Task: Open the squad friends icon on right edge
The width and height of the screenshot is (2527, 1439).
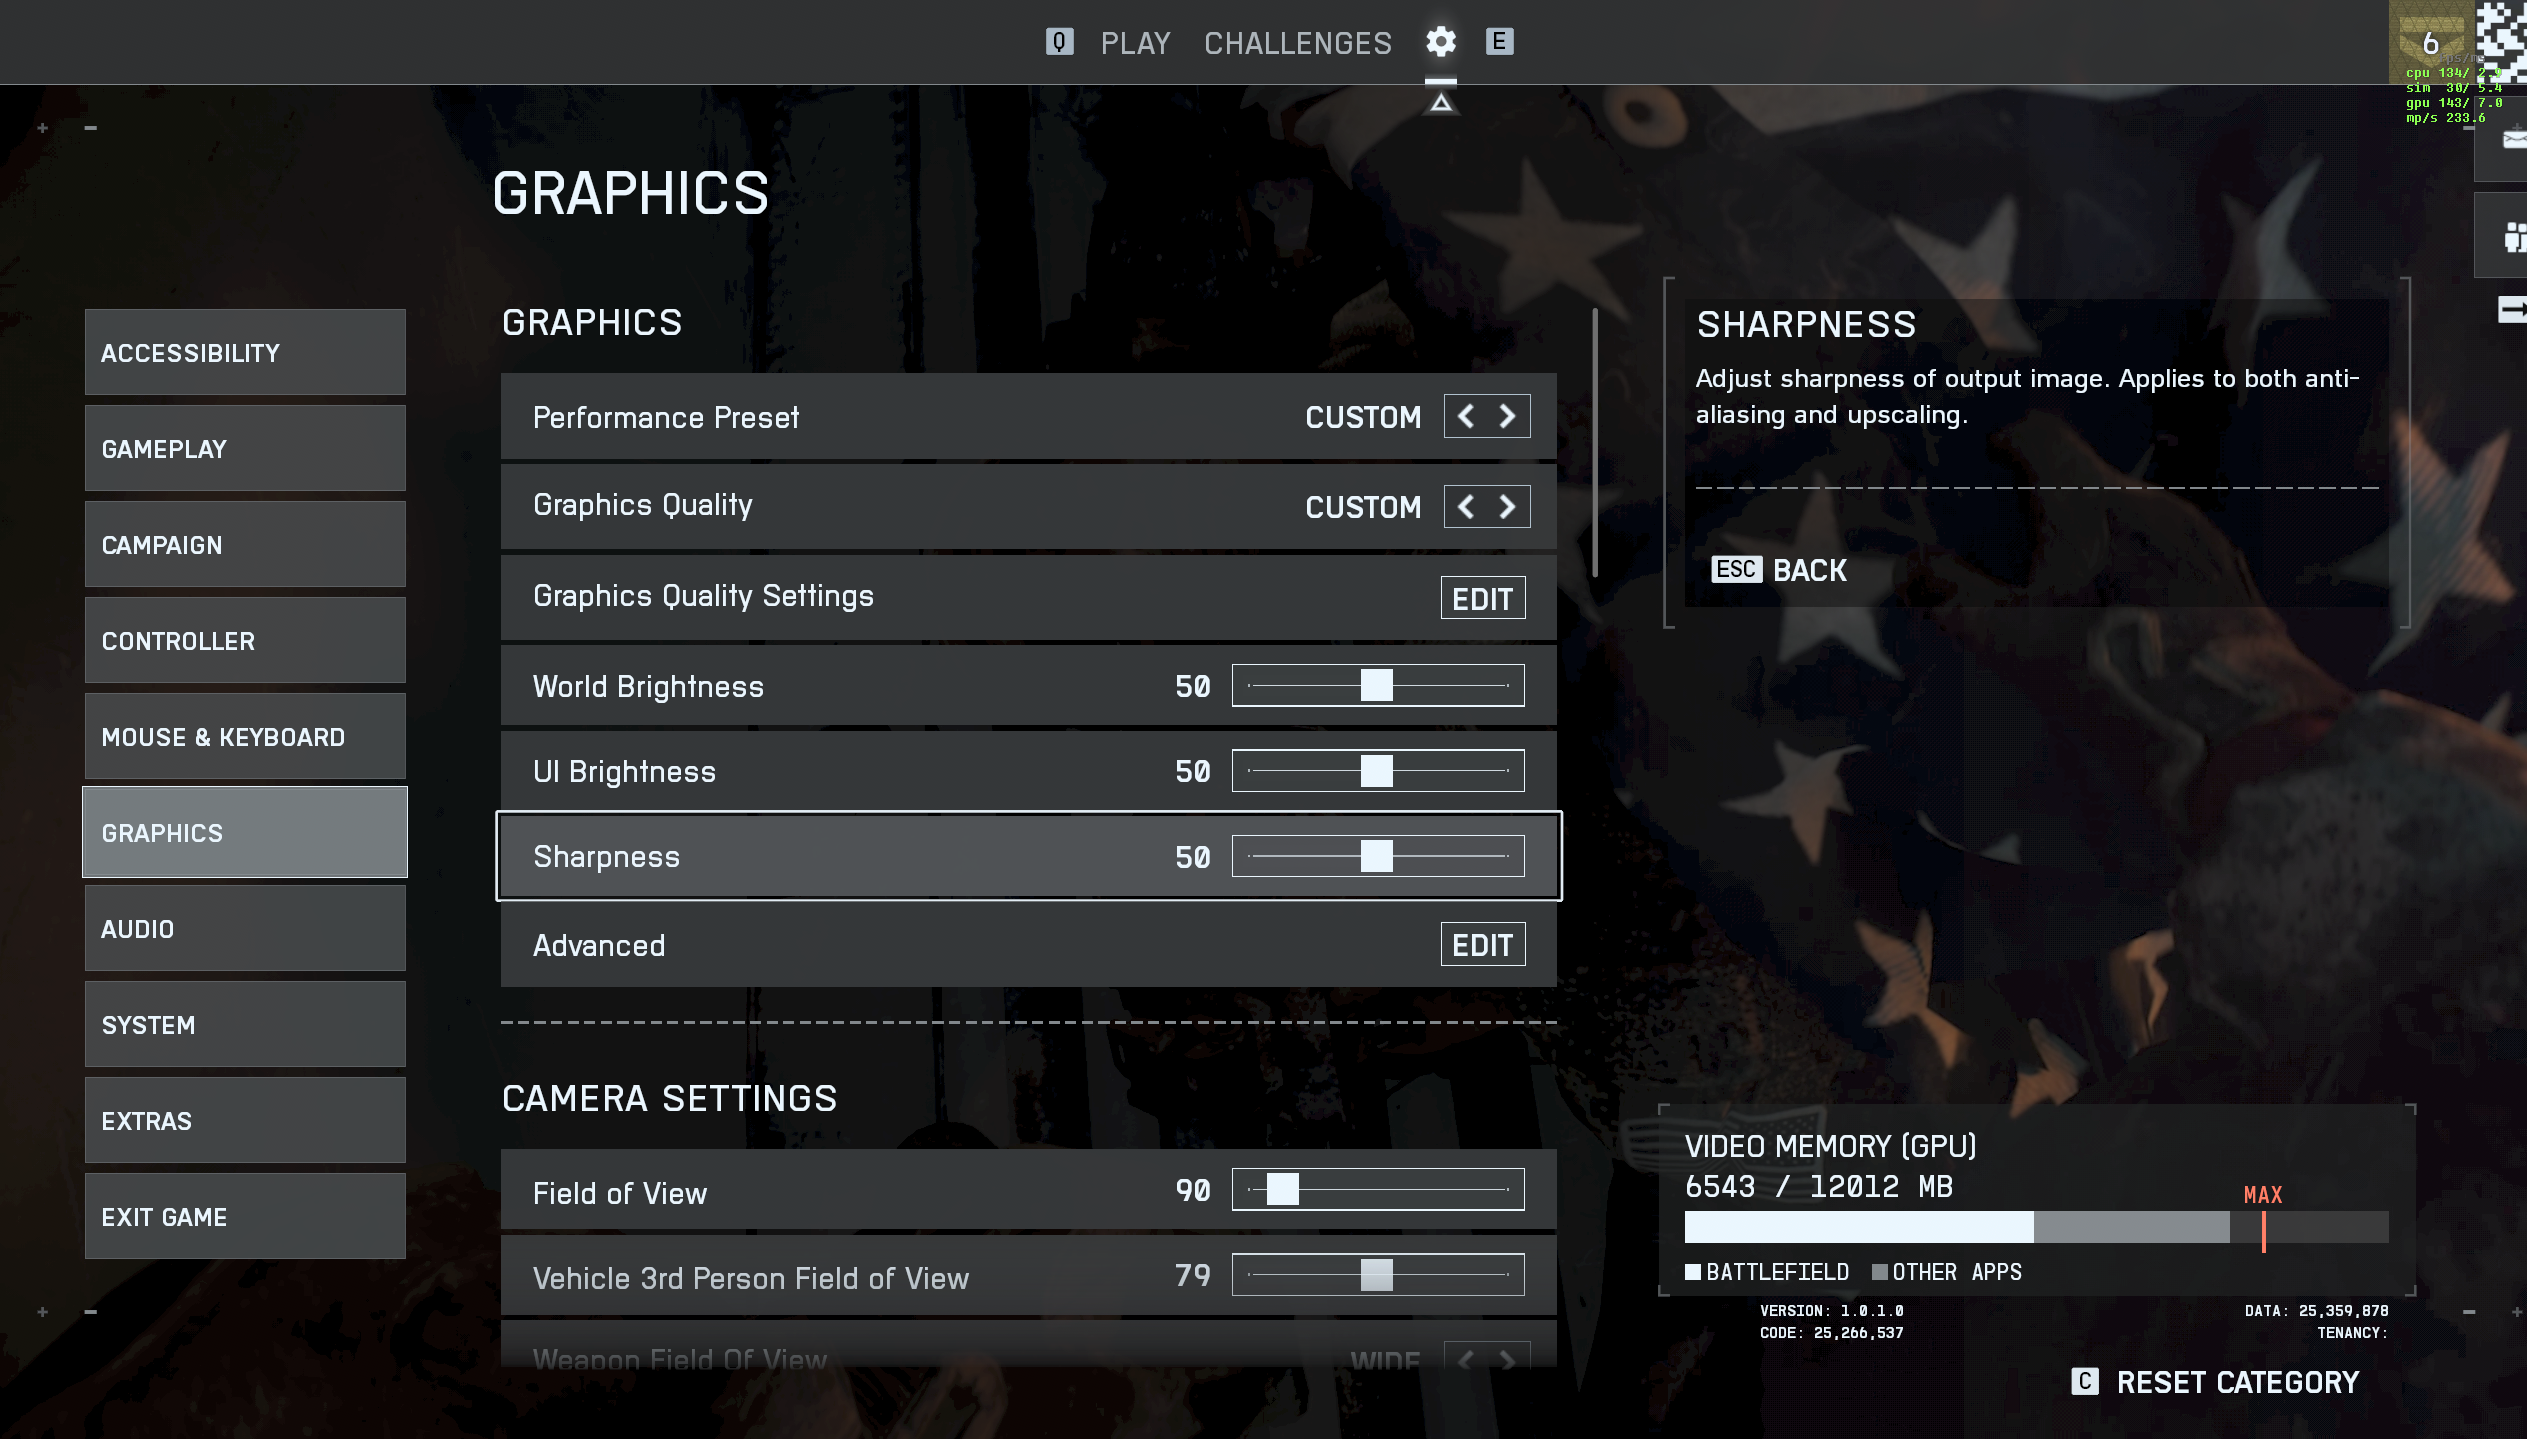Action: tap(2512, 237)
